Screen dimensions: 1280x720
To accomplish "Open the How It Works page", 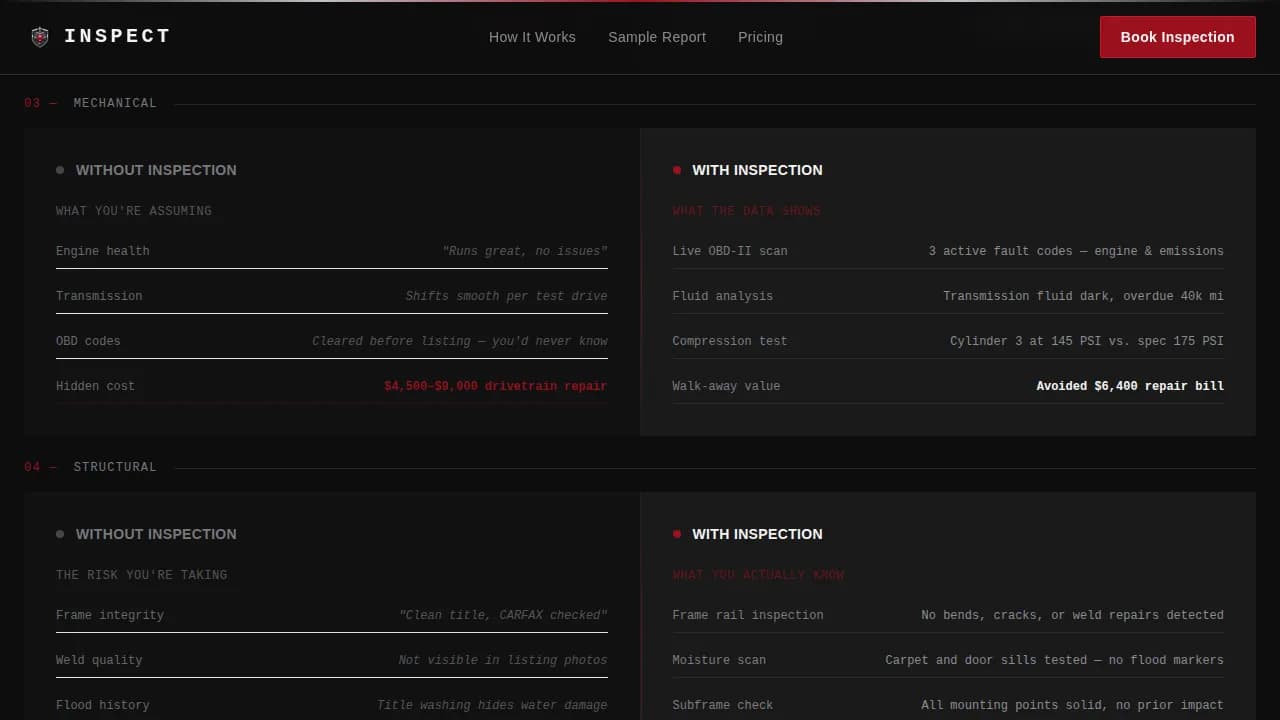I will pos(532,37).
